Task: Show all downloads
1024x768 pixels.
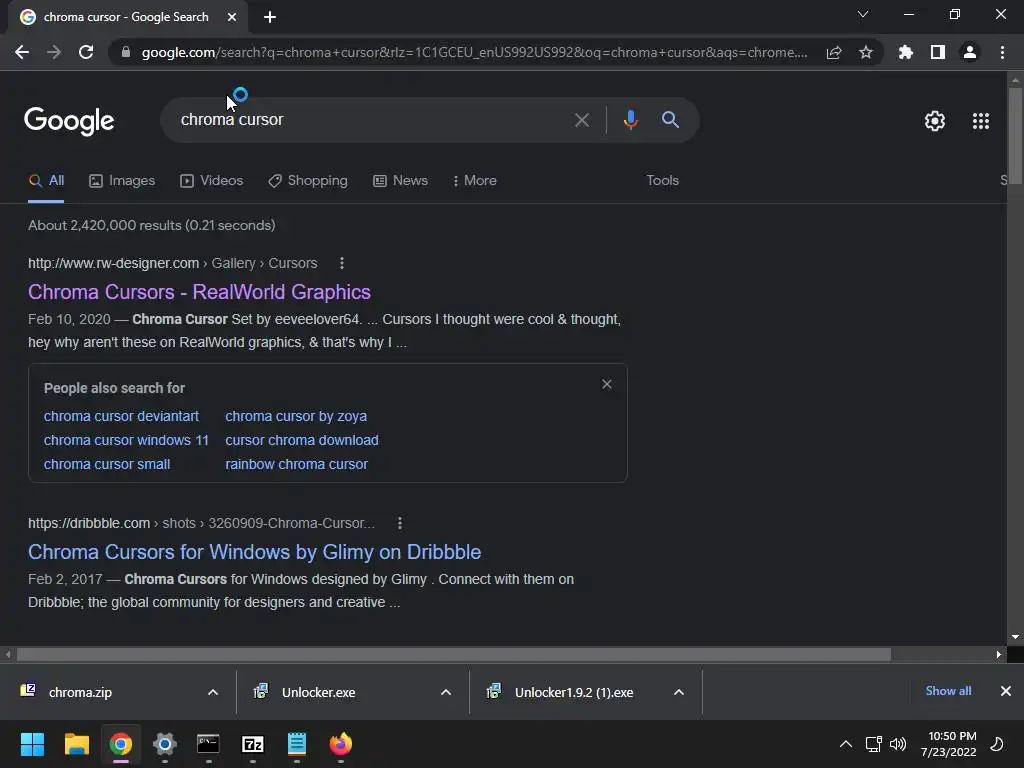Action: point(948,691)
